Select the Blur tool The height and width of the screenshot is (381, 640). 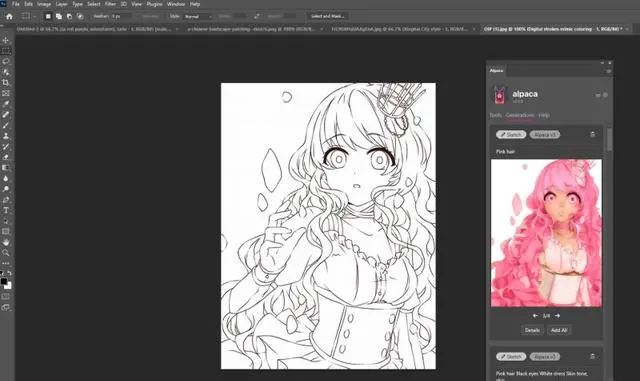click(6, 178)
